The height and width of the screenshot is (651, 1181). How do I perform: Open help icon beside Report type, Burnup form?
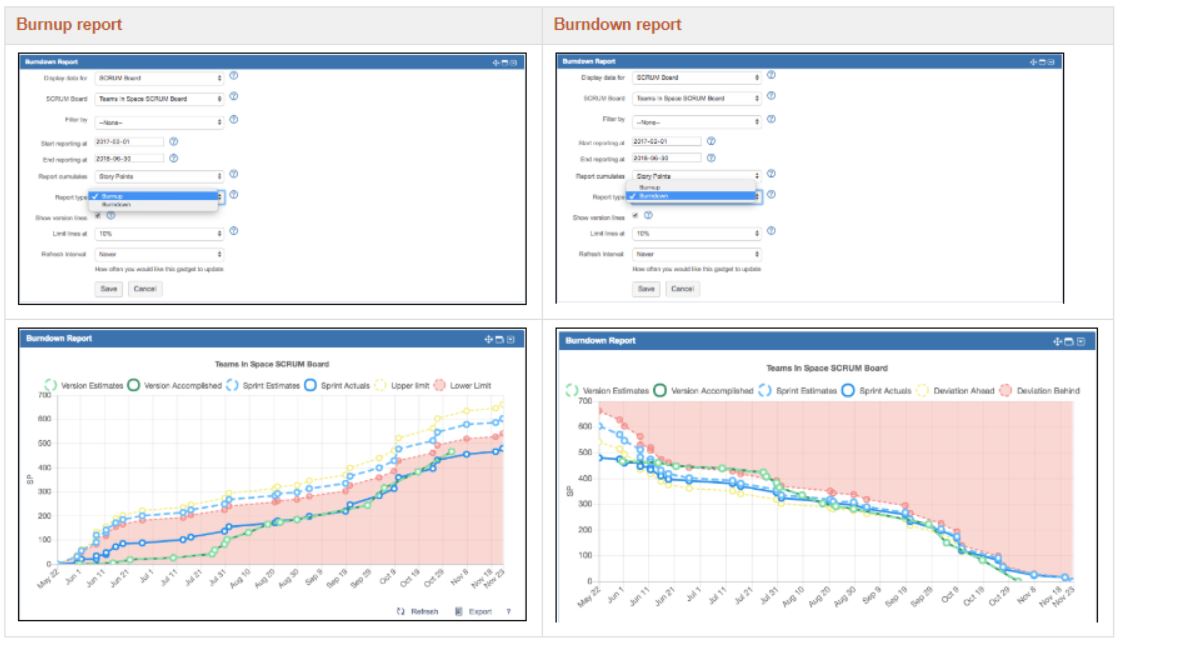tap(233, 194)
